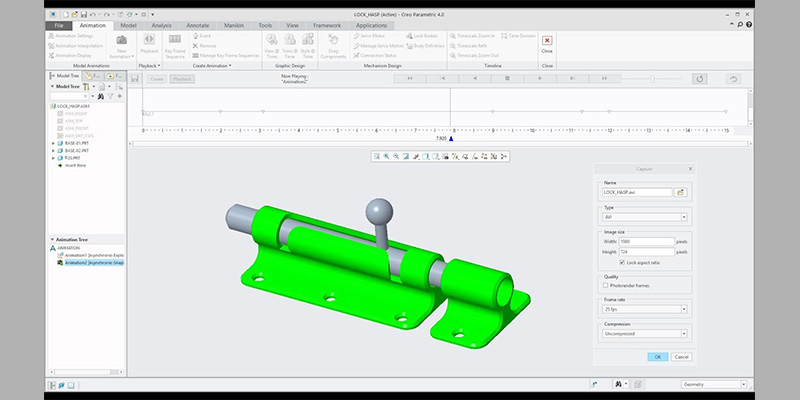800x400 pixels.
Task: Click the Trans @ Time icon
Action: (289, 39)
